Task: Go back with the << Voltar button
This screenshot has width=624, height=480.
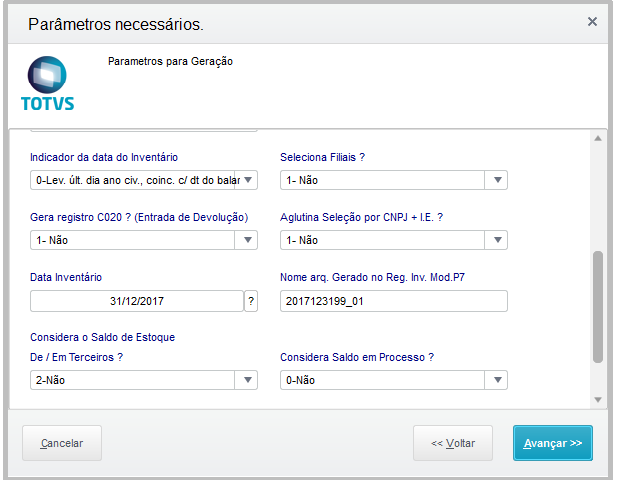Action: [x=453, y=443]
